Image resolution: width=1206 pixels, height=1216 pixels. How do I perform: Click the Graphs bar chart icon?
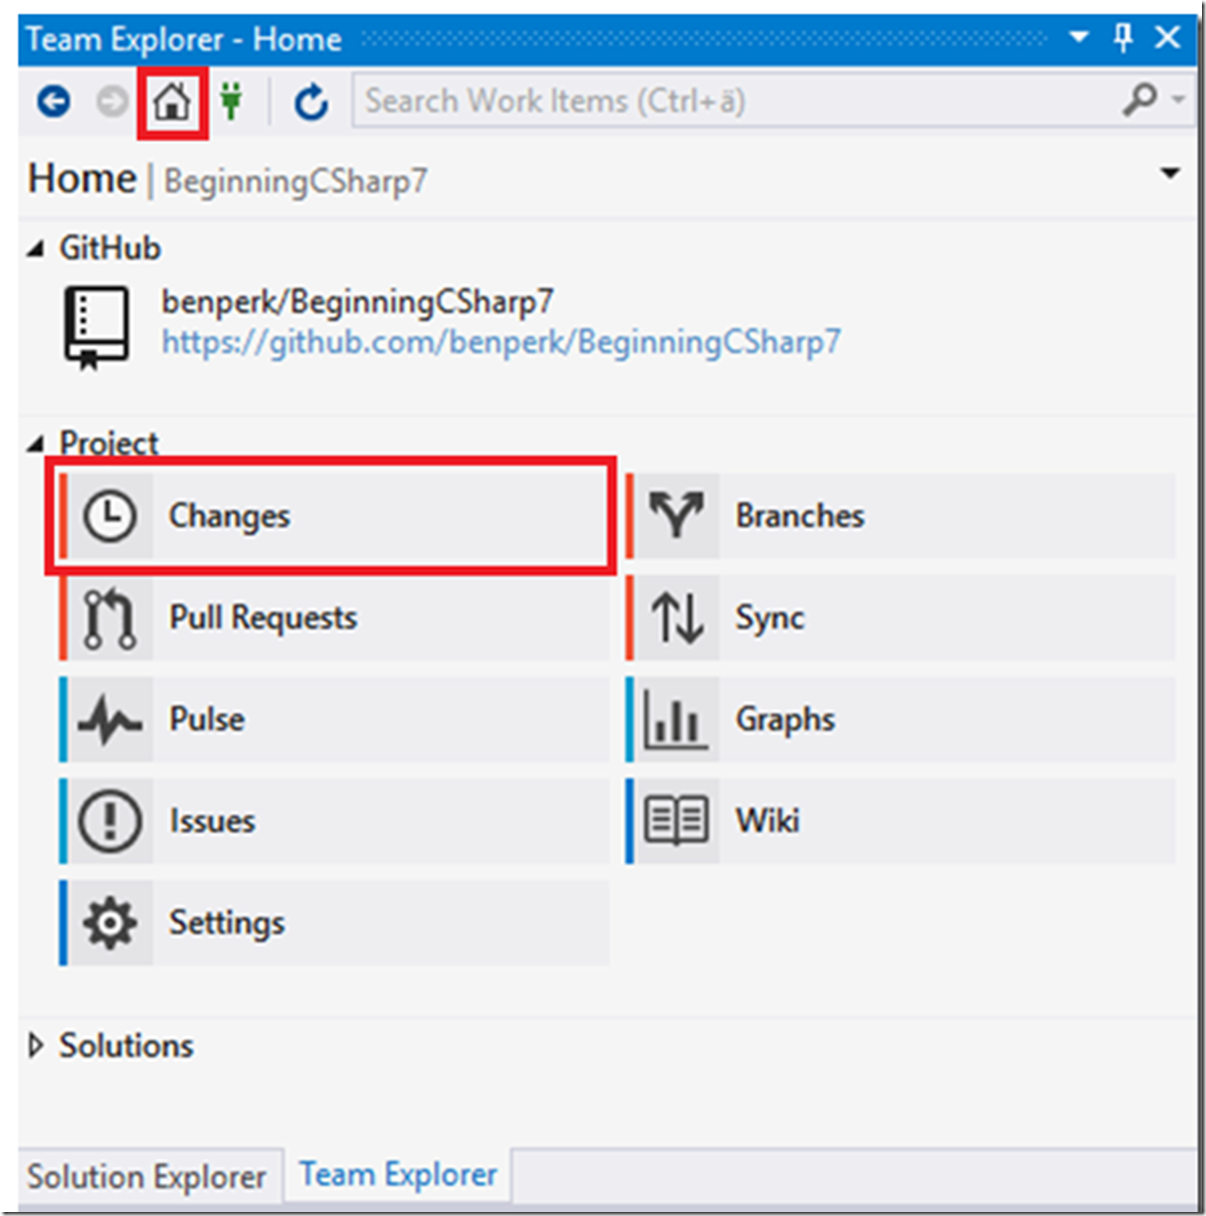tap(677, 720)
